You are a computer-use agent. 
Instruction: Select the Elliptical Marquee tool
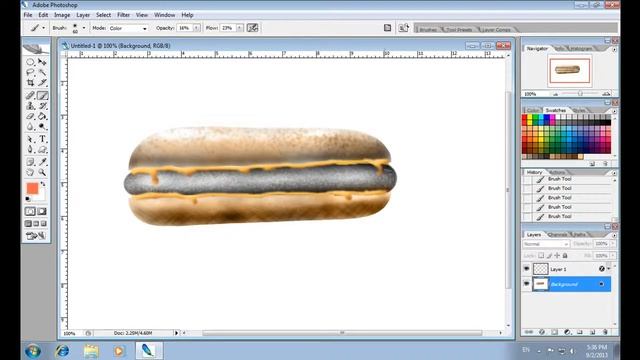click(30, 62)
